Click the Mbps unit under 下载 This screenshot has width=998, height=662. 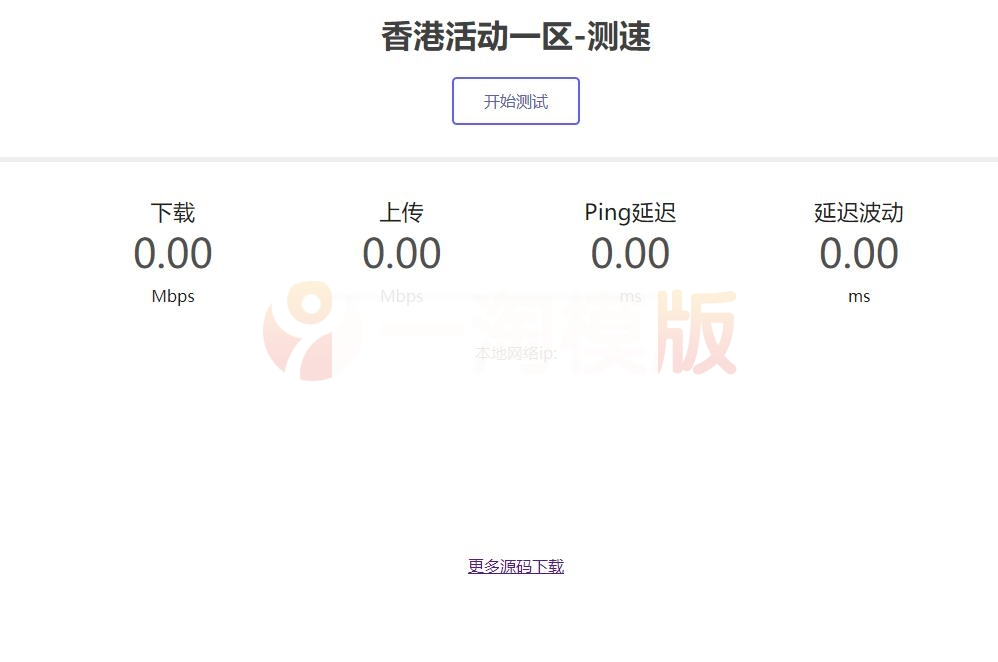[x=172, y=296]
